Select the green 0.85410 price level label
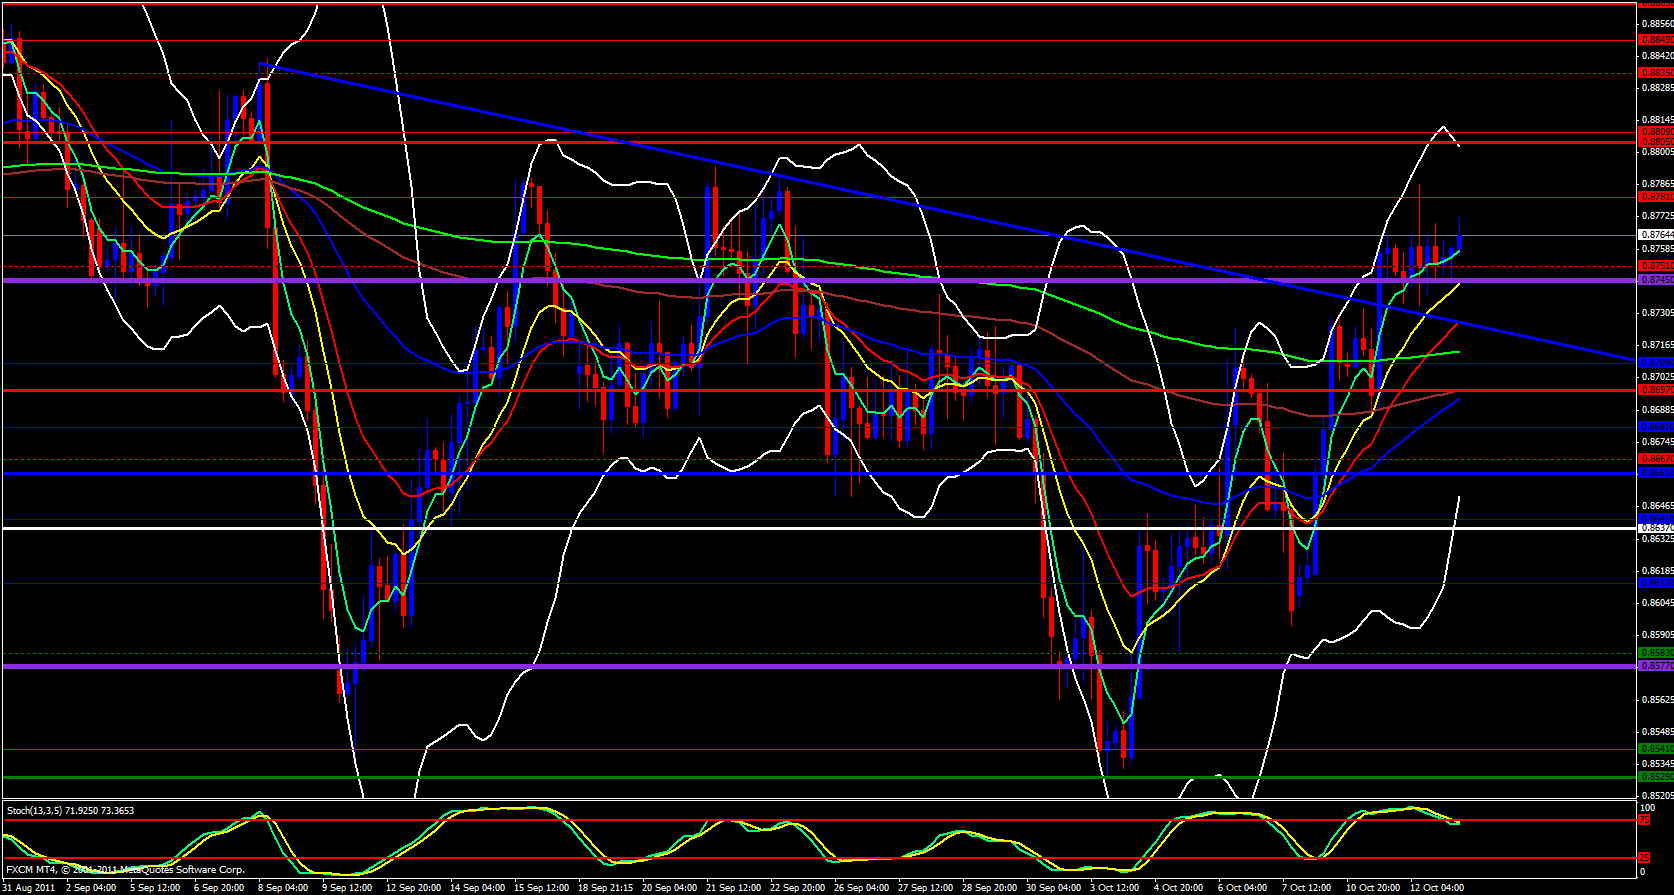 1656,749
